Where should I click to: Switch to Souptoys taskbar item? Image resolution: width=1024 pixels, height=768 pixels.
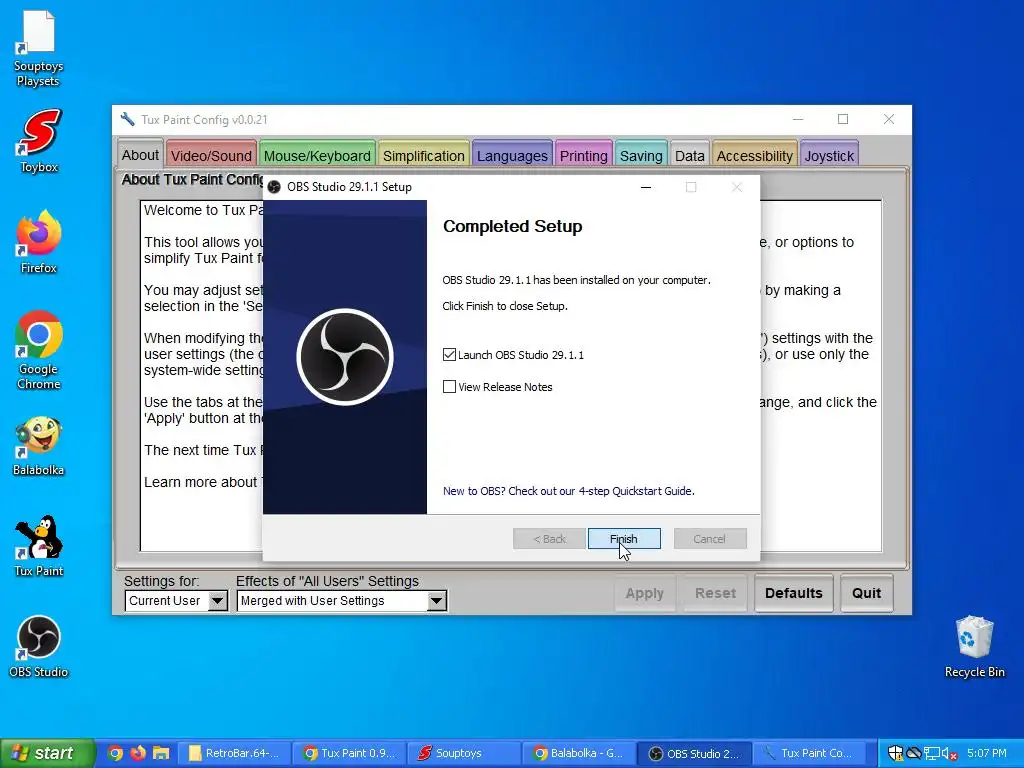click(x=464, y=753)
